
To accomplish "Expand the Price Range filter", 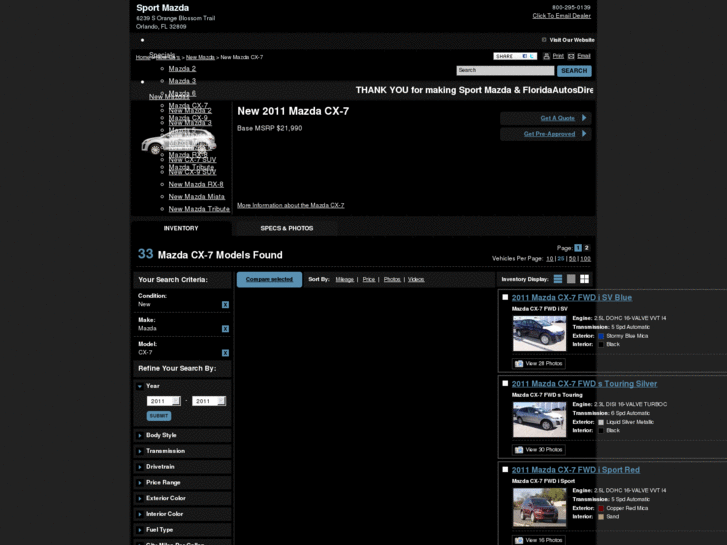I will 182,483.
